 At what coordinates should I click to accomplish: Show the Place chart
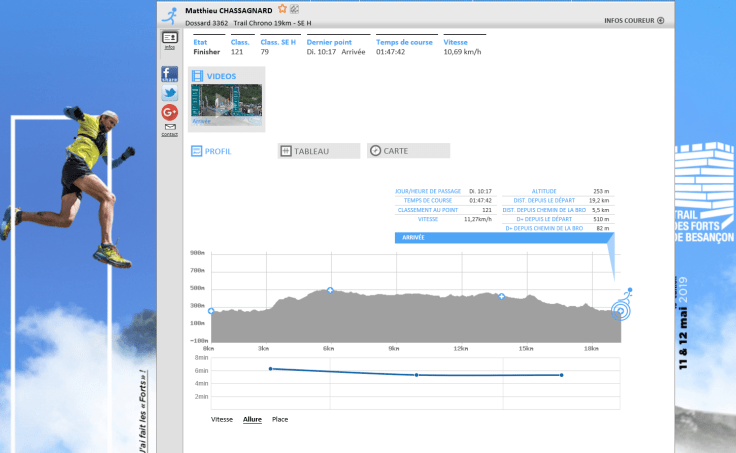click(x=280, y=419)
